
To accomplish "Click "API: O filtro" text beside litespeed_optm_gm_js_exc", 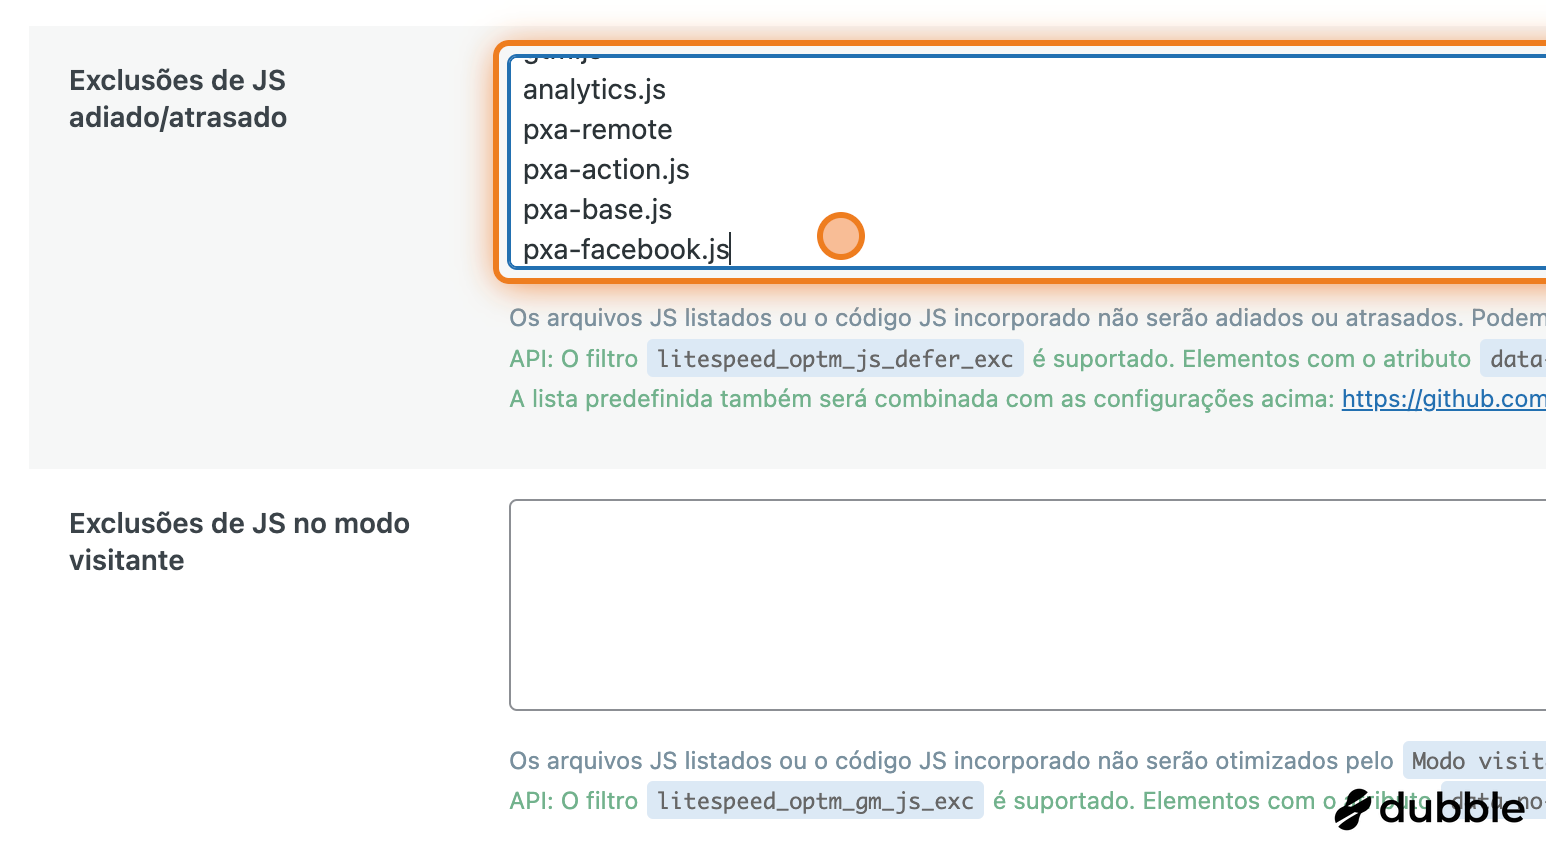I will pos(573,801).
